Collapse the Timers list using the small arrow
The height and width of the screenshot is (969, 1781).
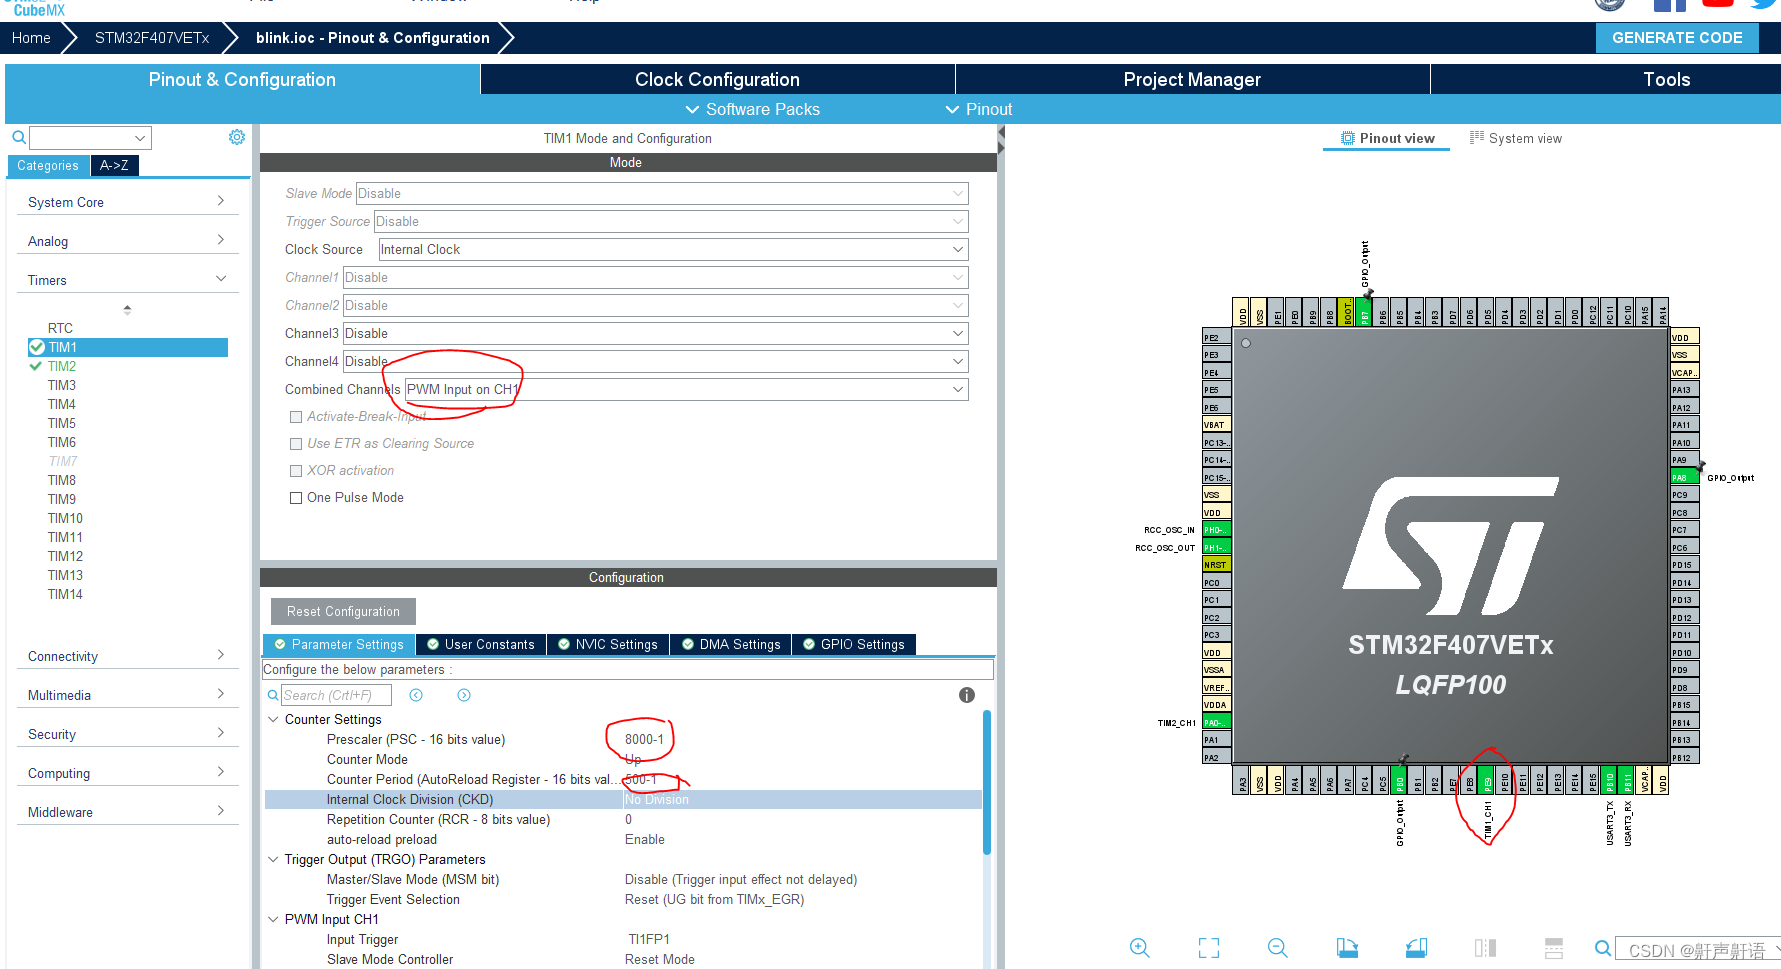[127, 309]
